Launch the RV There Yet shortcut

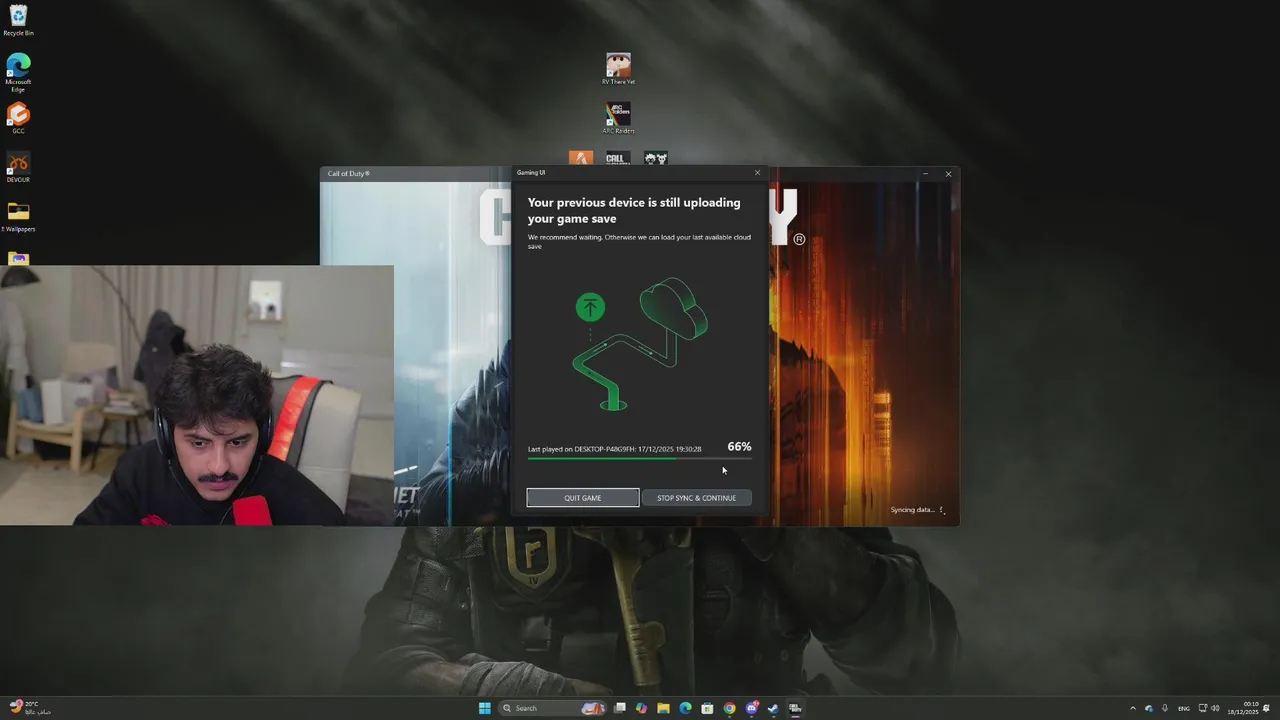618,69
